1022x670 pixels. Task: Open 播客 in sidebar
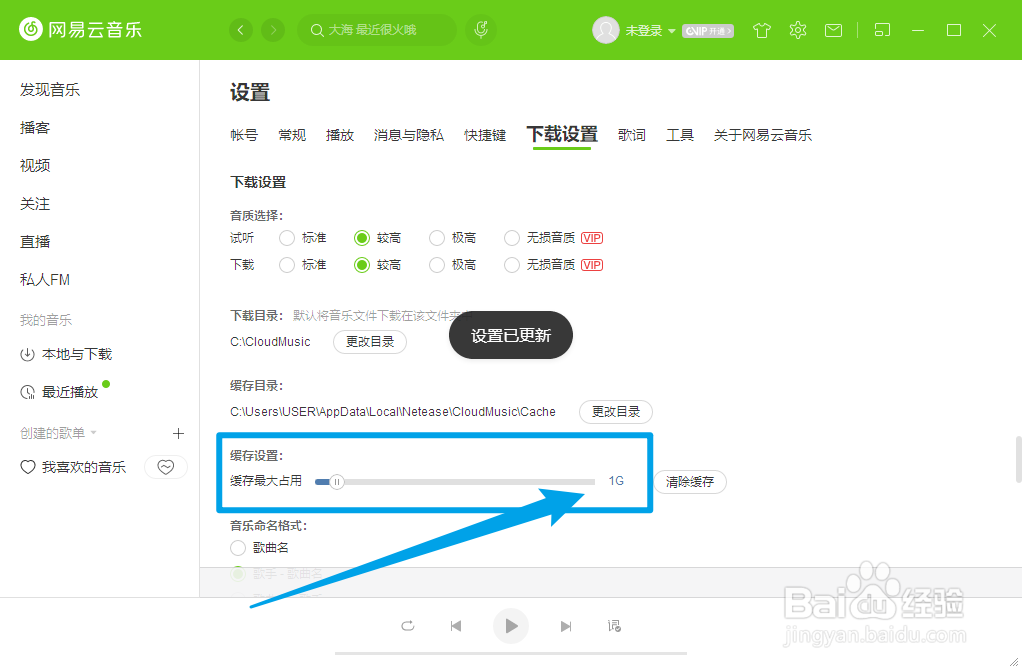(35, 128)
